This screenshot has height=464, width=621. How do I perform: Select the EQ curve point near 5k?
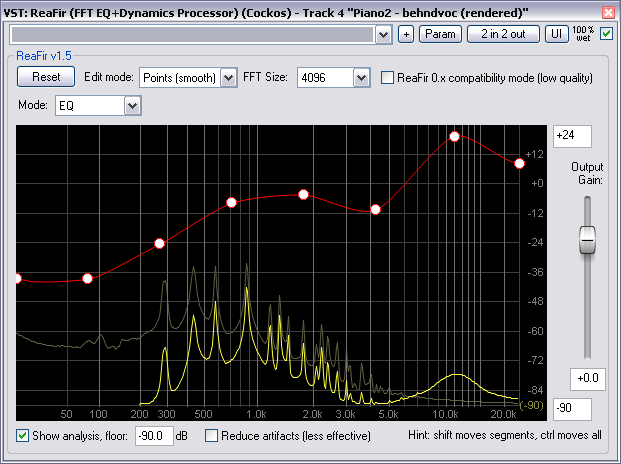pos(376,209)
